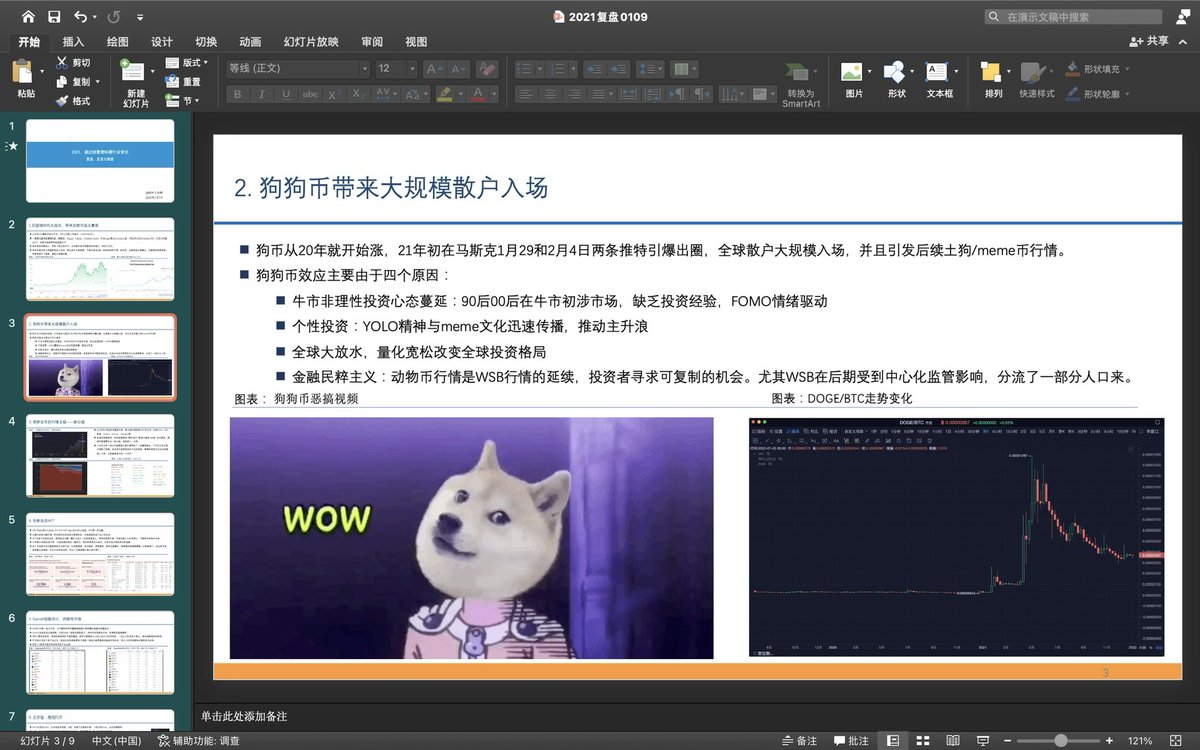Toggle subscript X₂ formatting

[359, 94]
